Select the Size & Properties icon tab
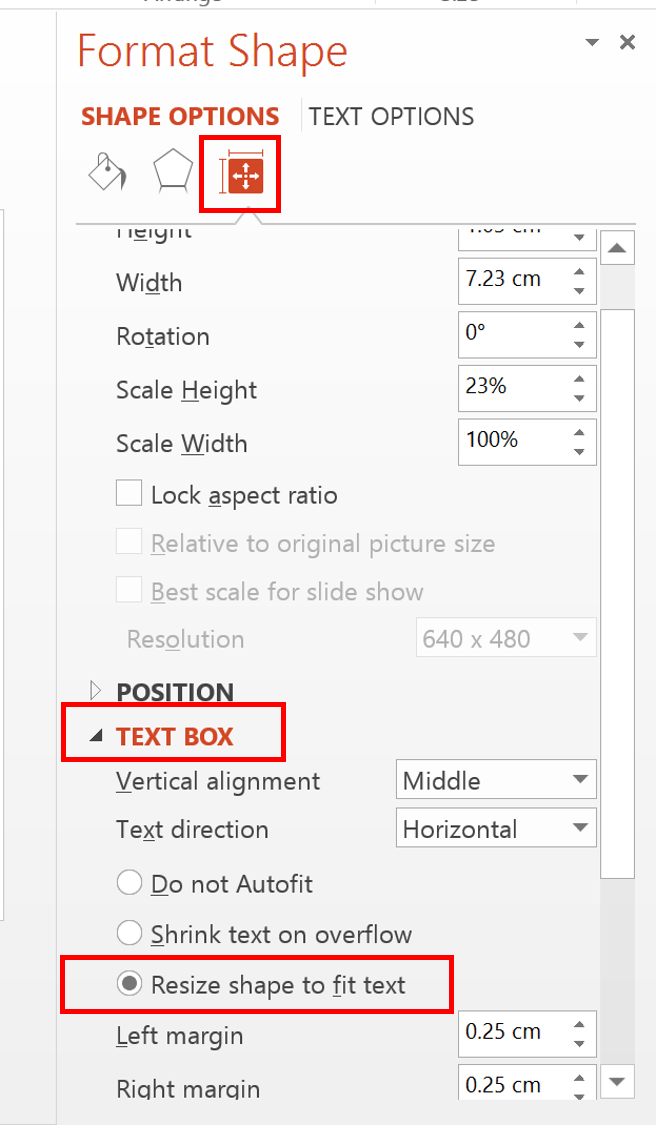 click(x=241, y=174)
